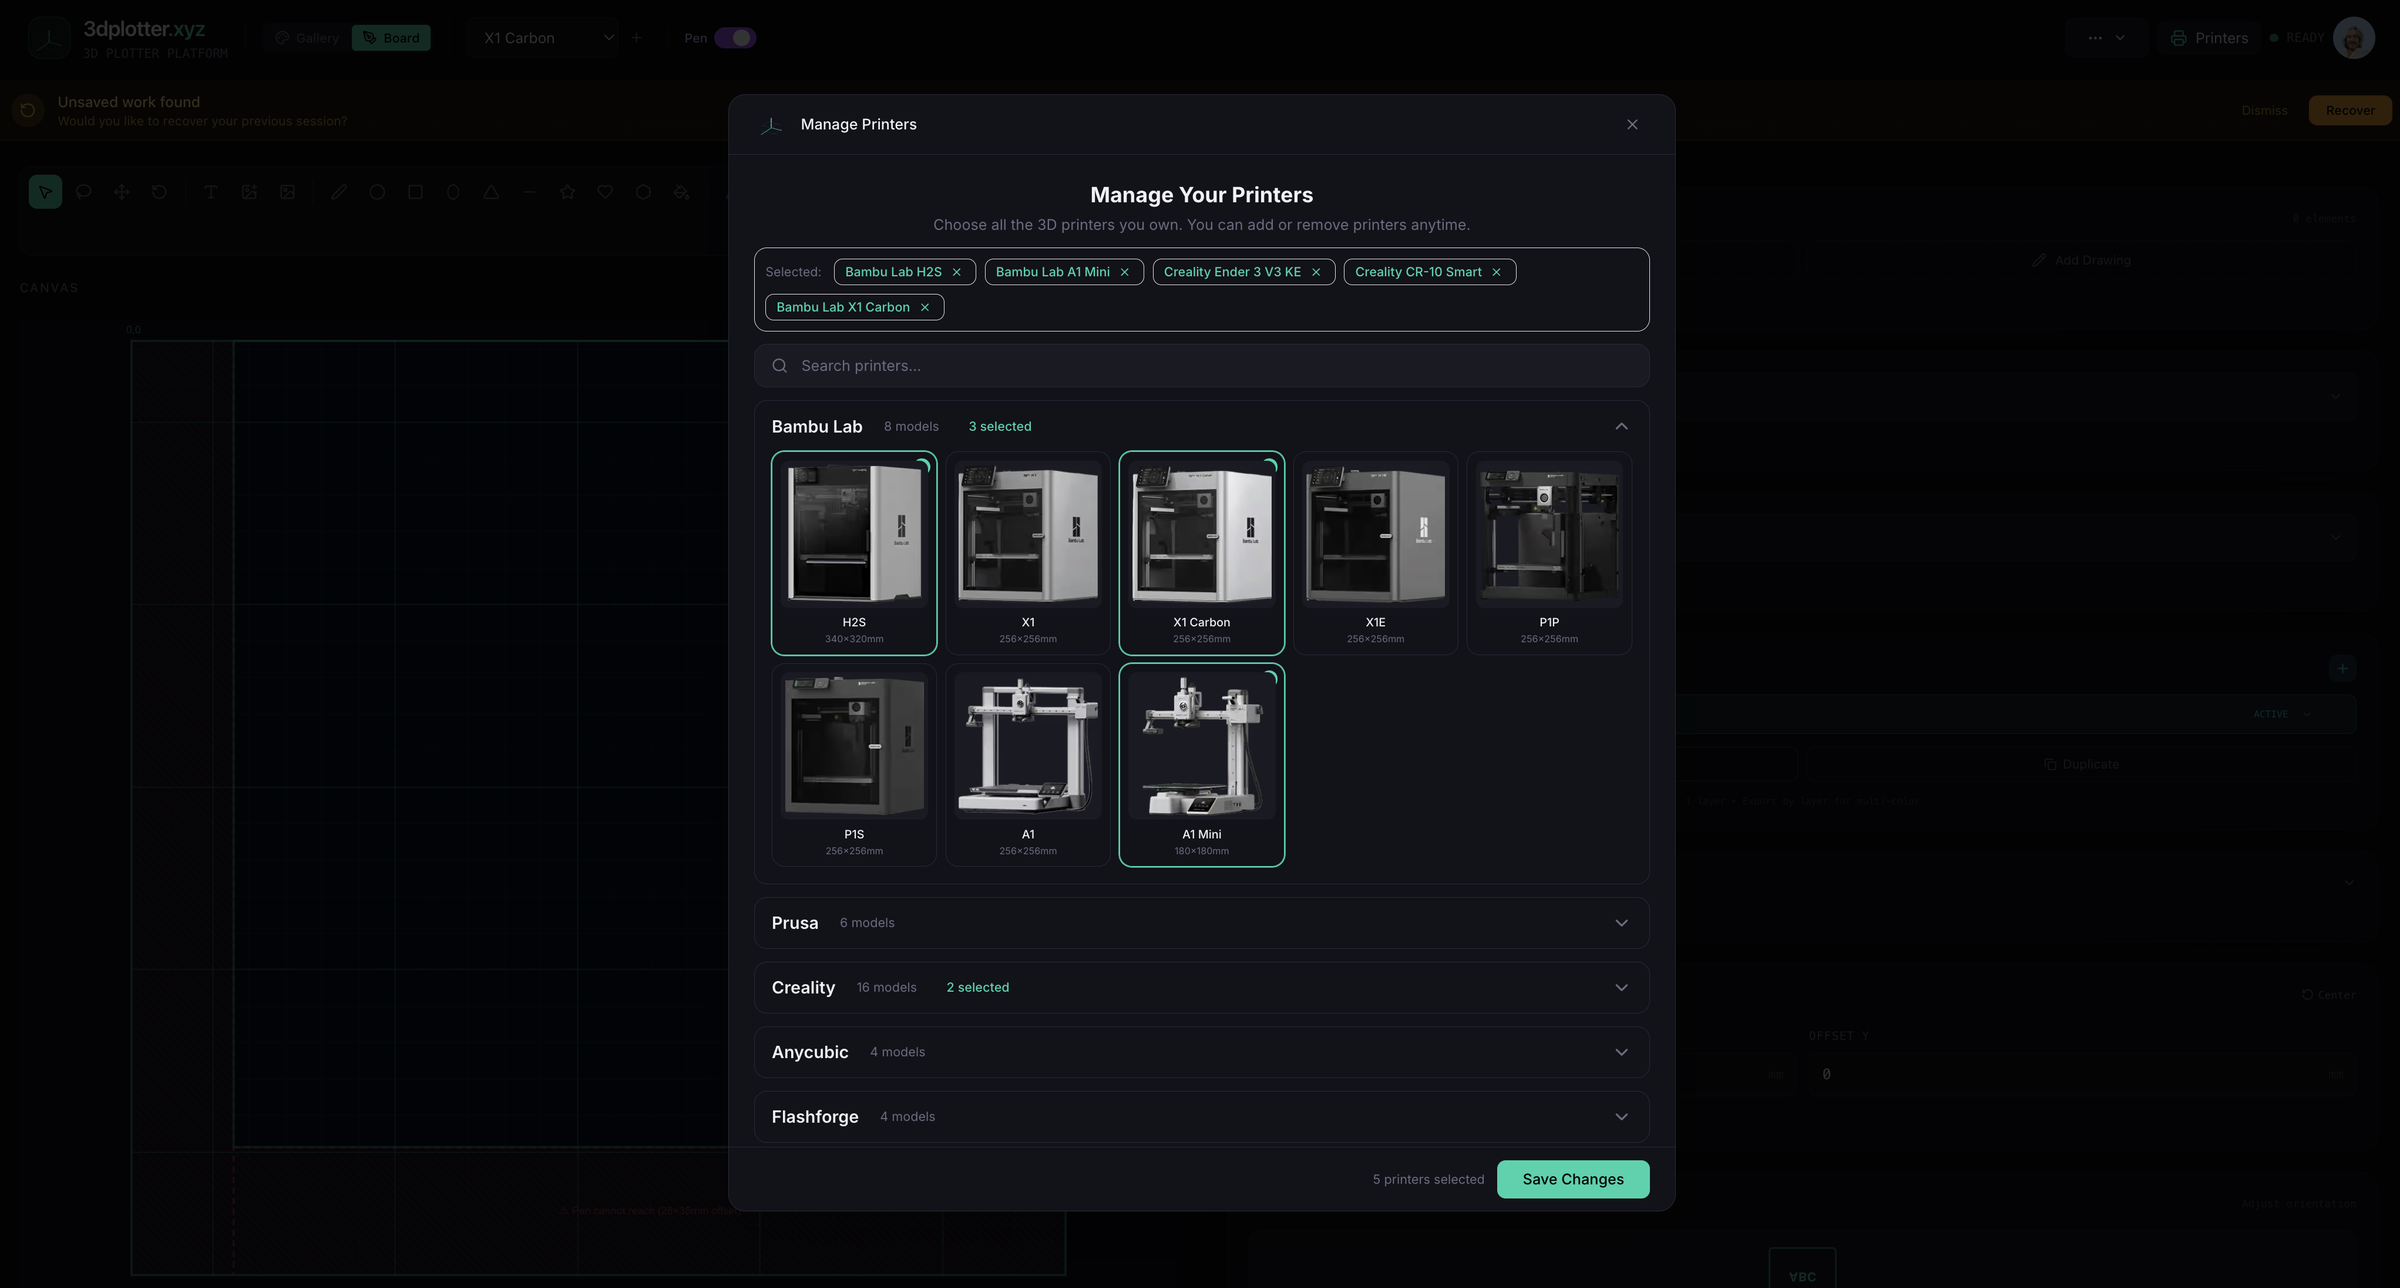Screen dimensions: 2400x1288
Task: Expand the Creality section
Action: 1202,988
